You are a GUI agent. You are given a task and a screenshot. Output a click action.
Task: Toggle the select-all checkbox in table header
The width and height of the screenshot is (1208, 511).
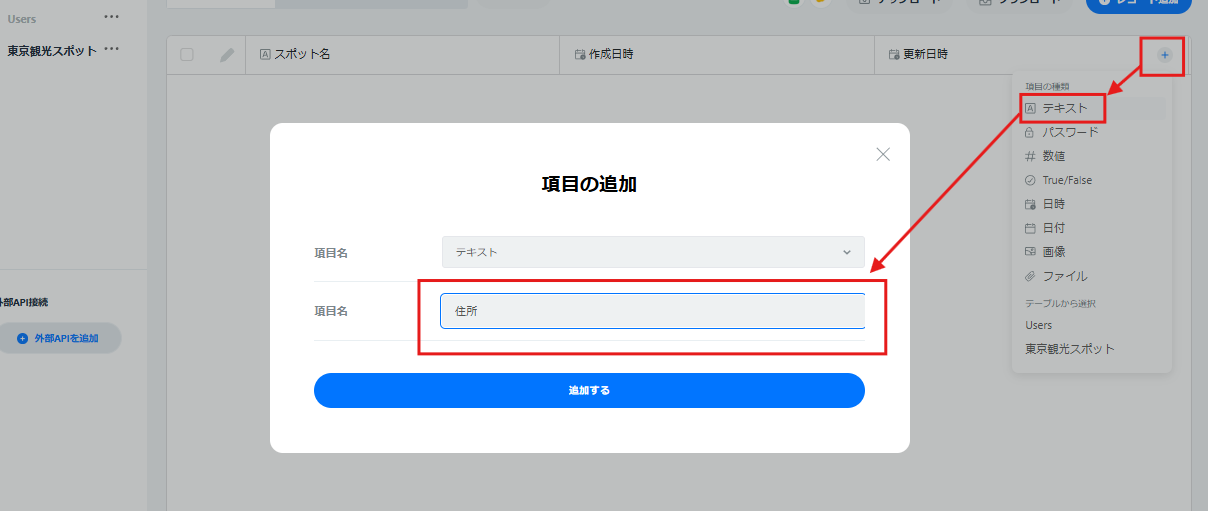(x=187, y=55)
